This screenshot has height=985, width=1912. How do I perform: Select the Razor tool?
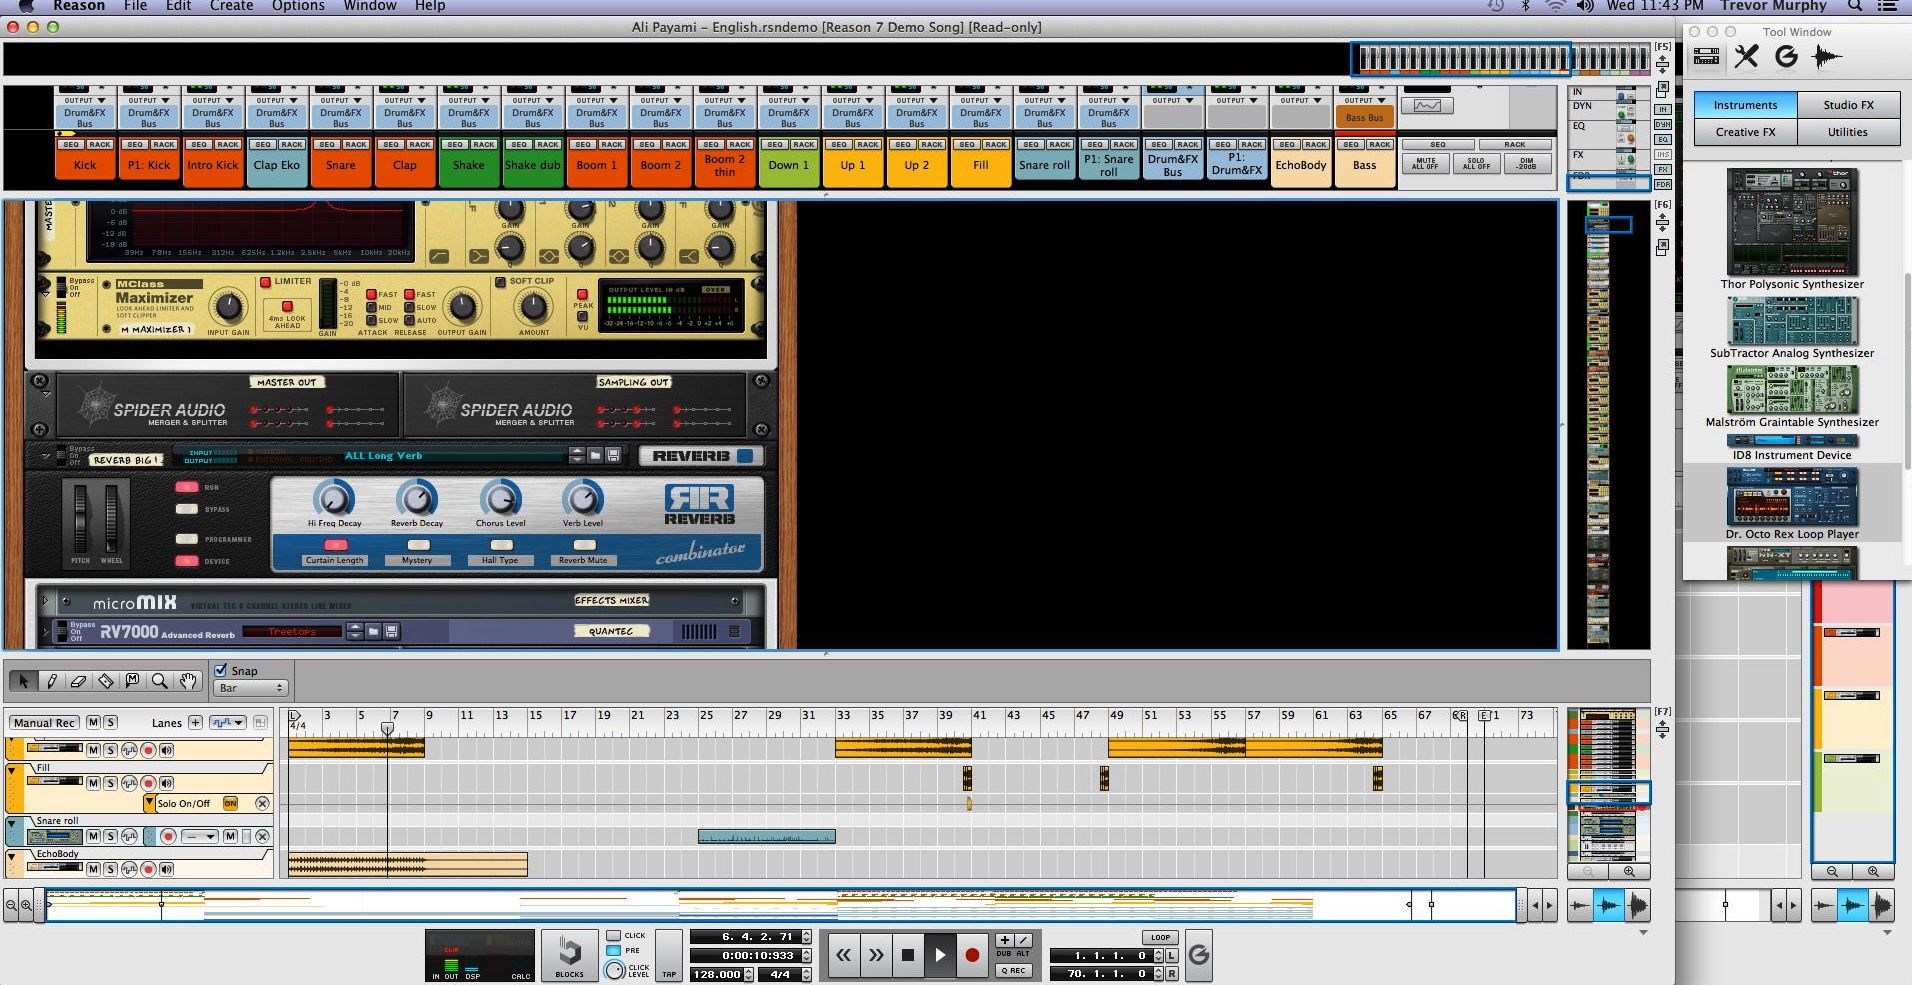coord(105,681)
